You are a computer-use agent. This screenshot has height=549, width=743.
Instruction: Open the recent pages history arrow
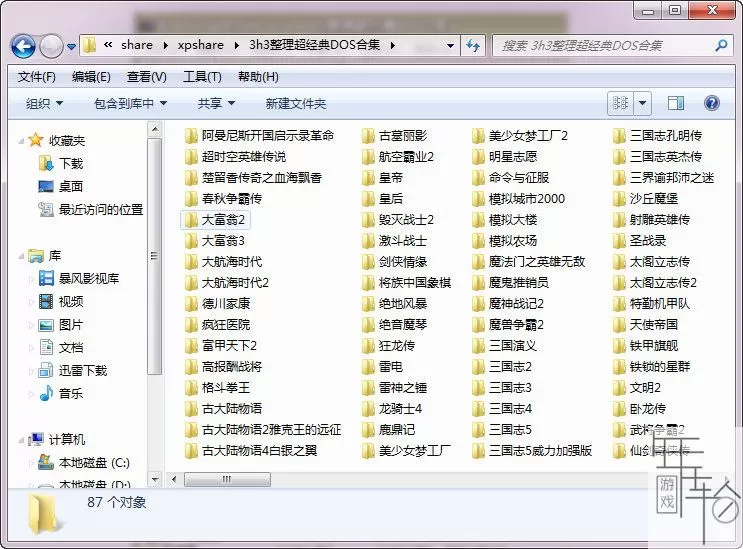pos(72,46)
